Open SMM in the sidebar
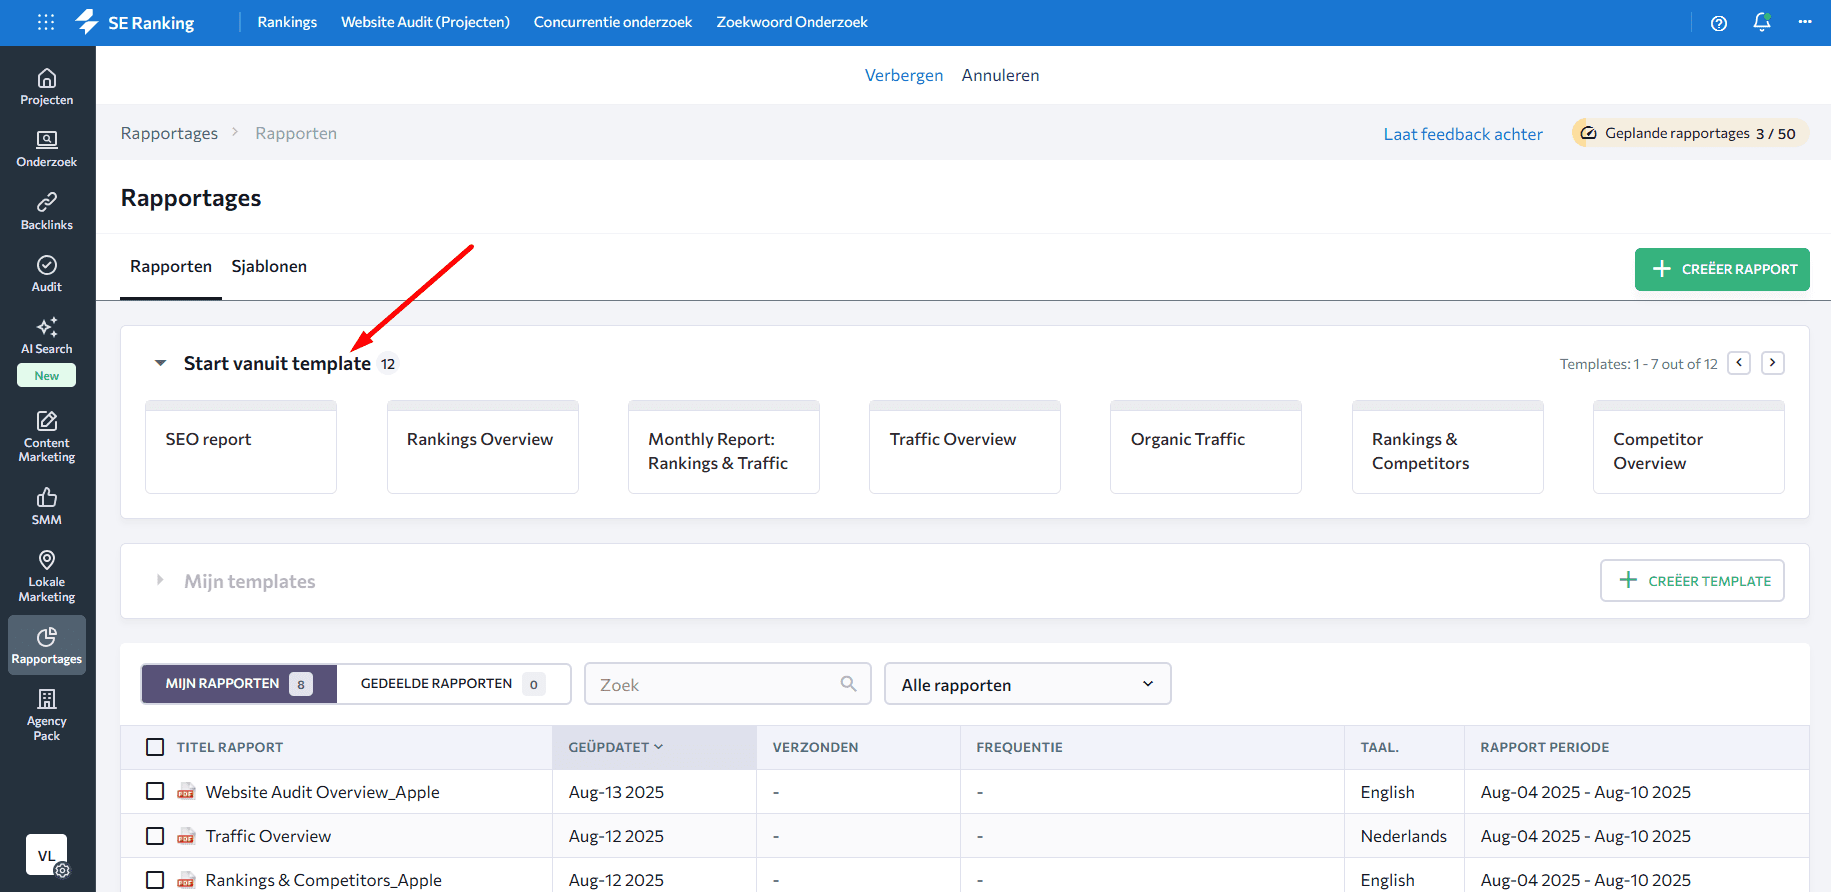The image size is (1831, 892). click(x=47, y=507)
